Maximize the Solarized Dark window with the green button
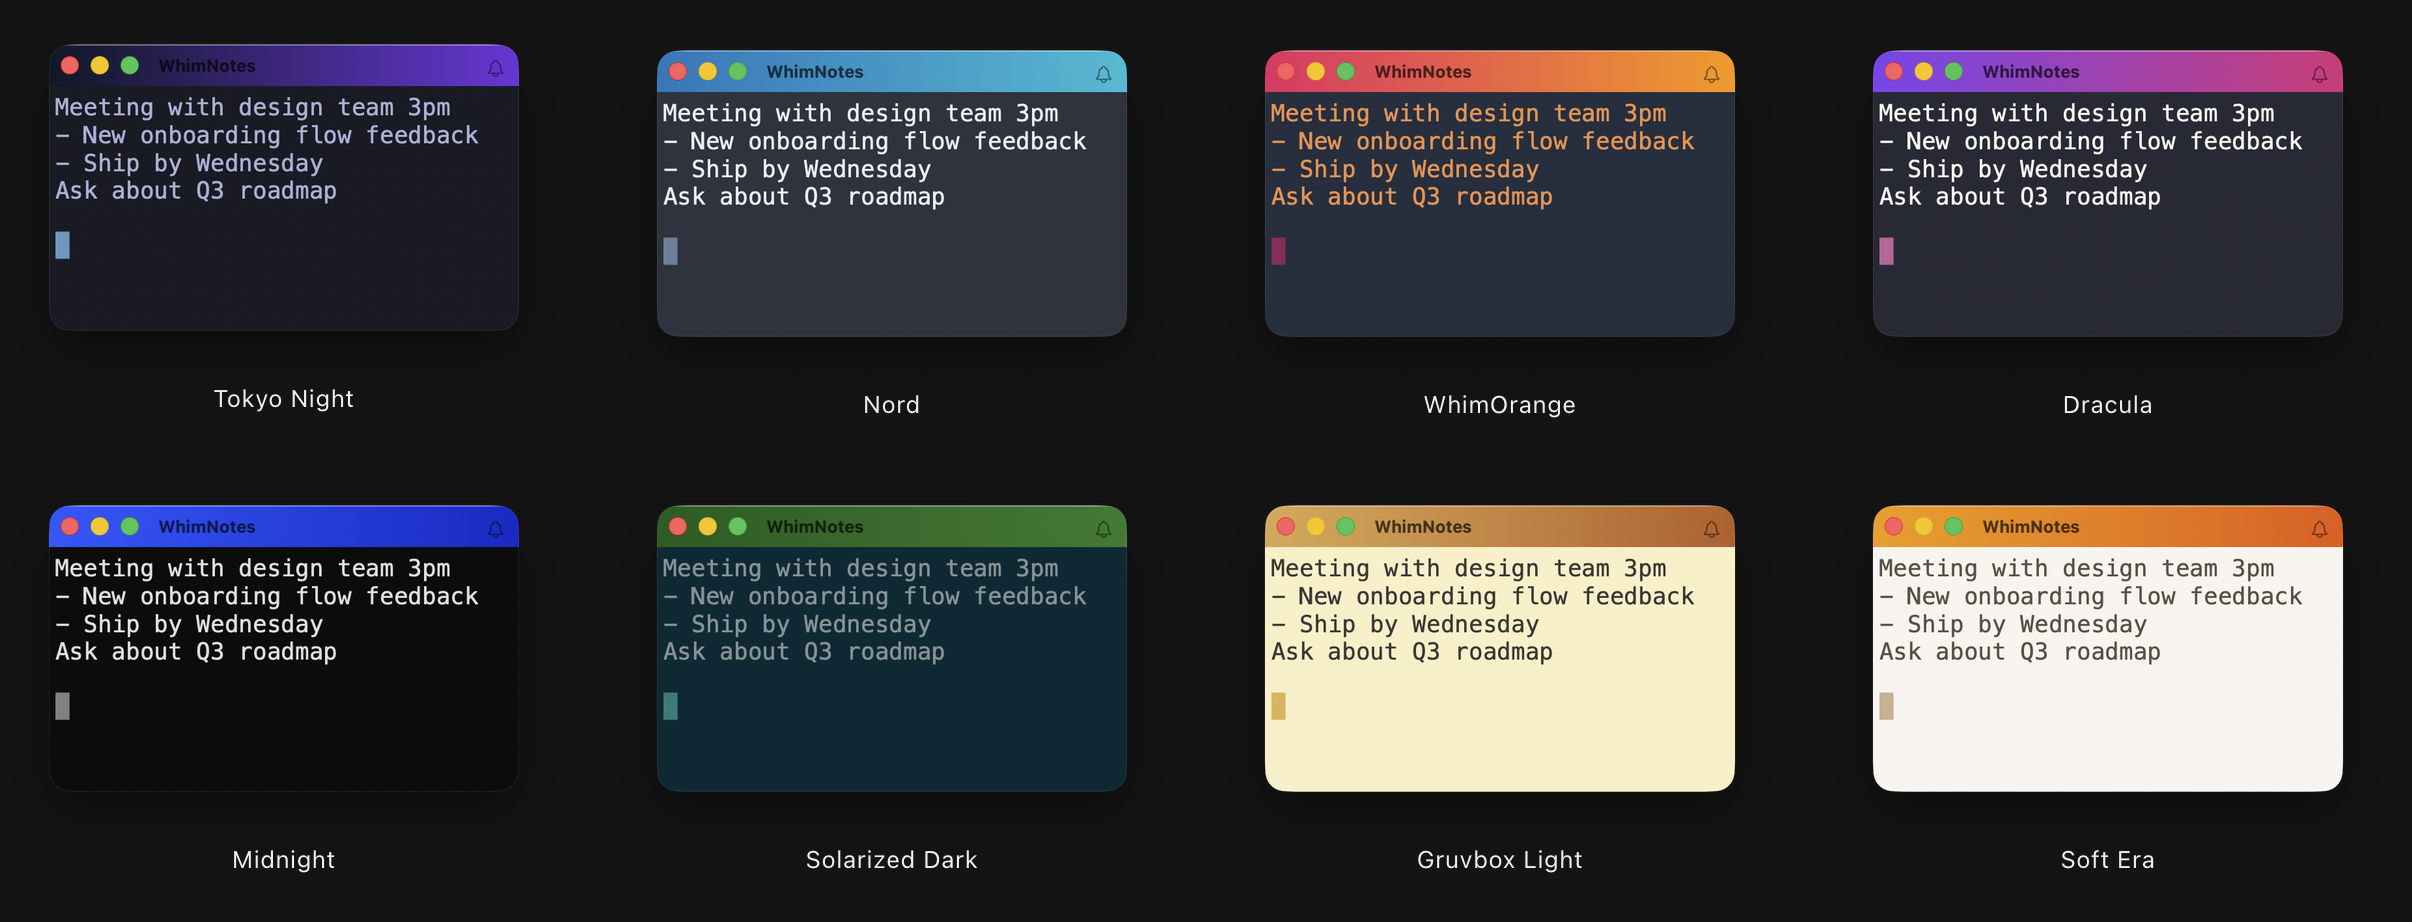 (738, 526)
